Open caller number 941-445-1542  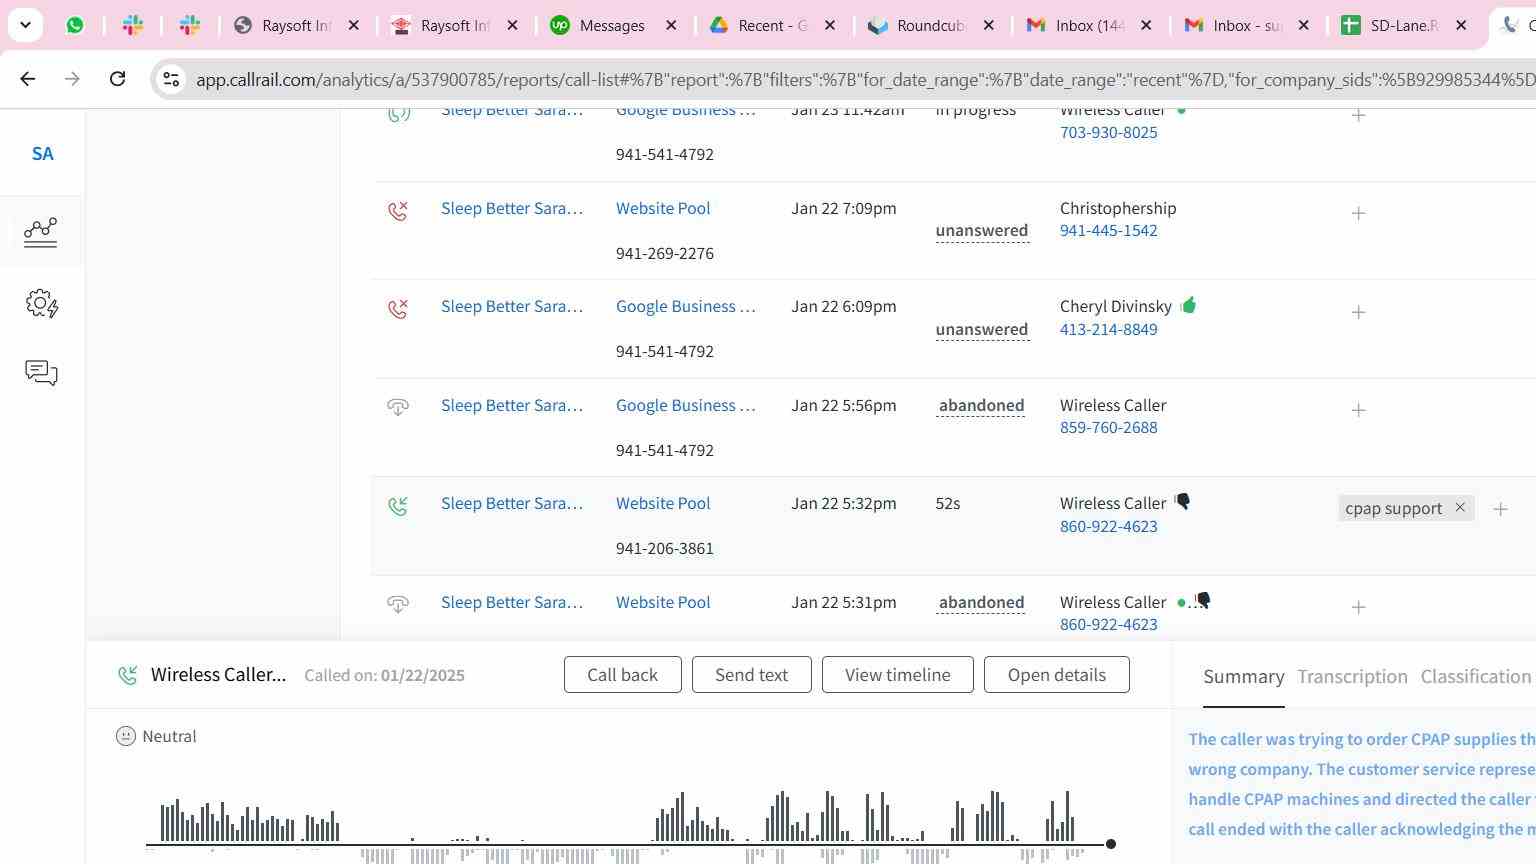pyautogui.click(x=1108, y=230)
